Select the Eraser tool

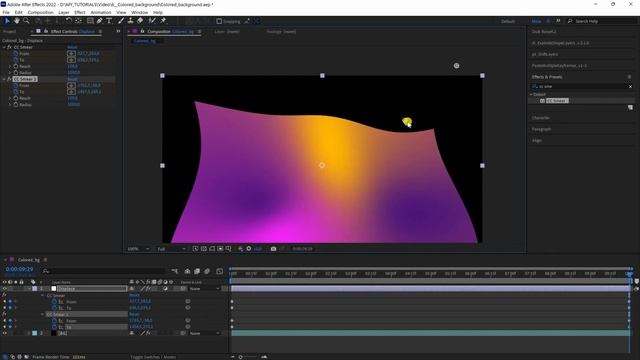tap(140, 21)
